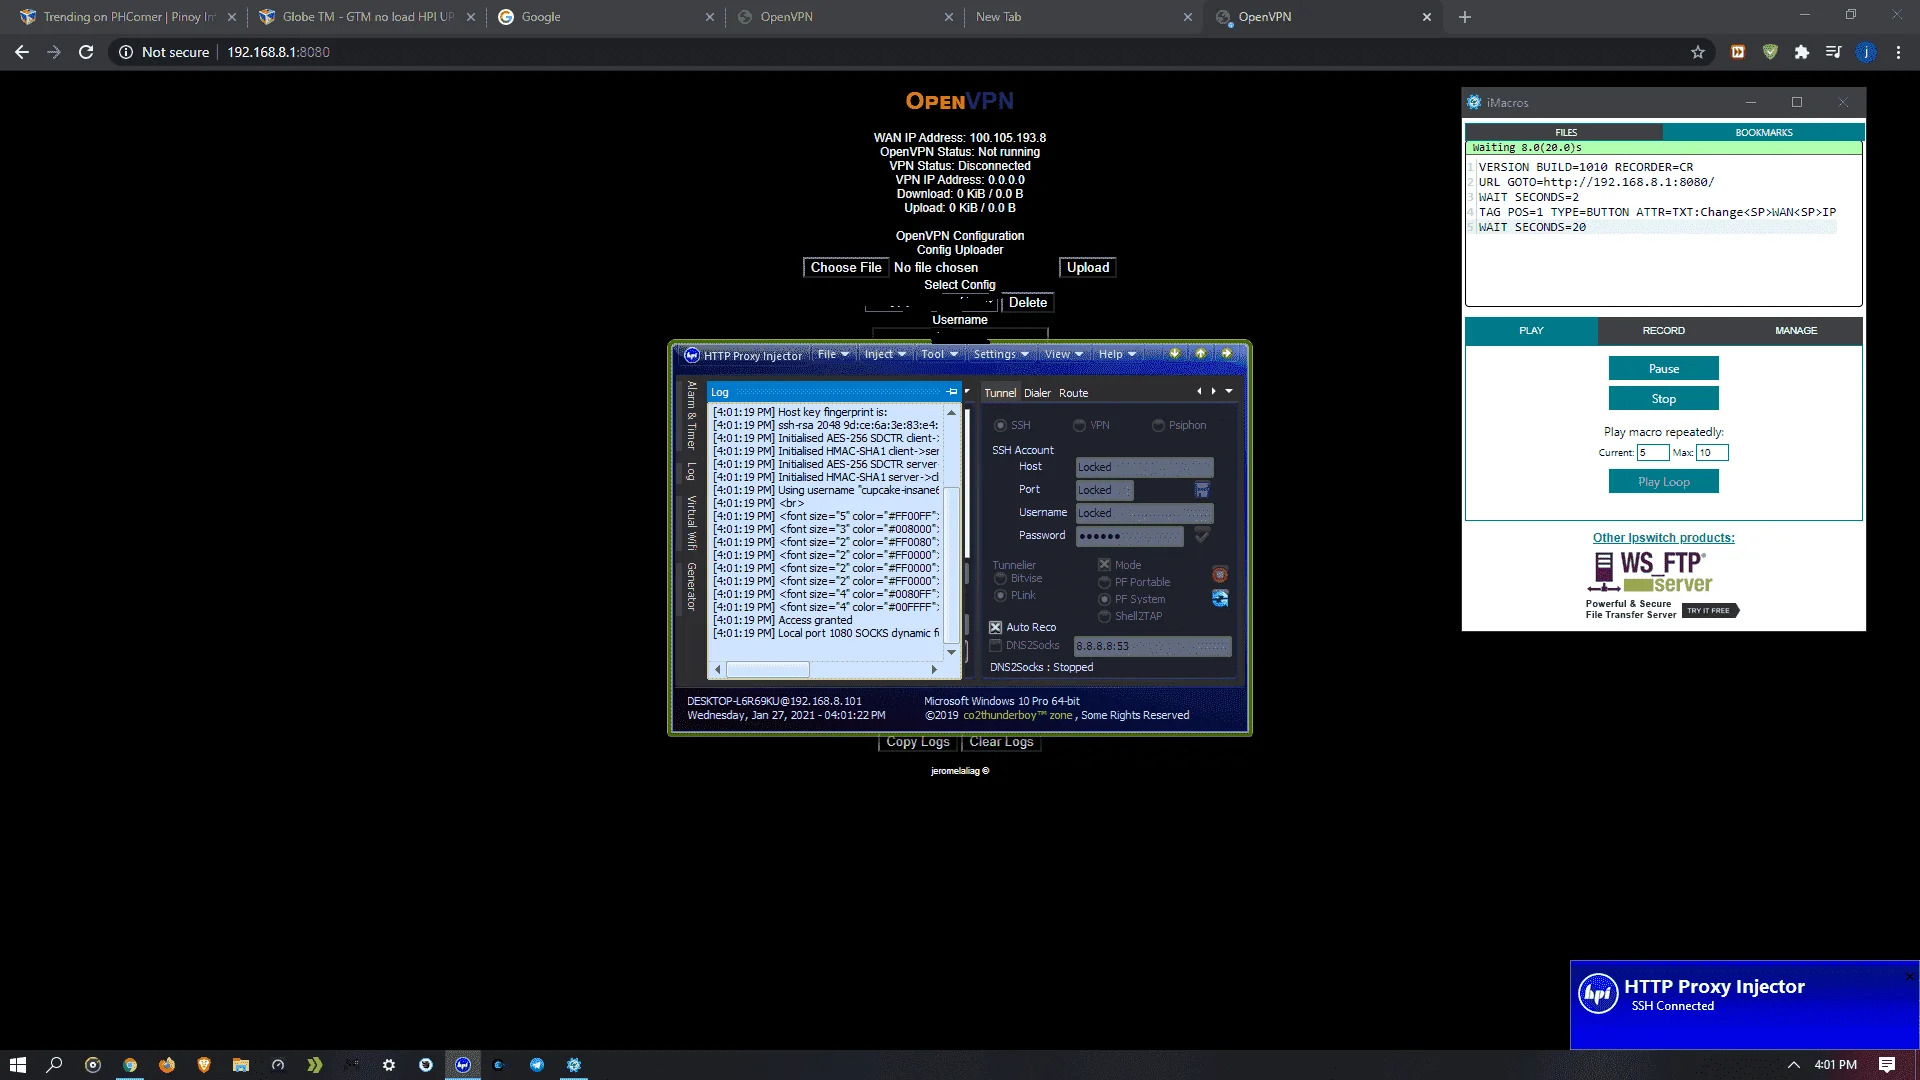Viewport: 1920px width, 1080px height.
Task: Select the SSH tunnel radio button
Action: tap(1000, 426)
